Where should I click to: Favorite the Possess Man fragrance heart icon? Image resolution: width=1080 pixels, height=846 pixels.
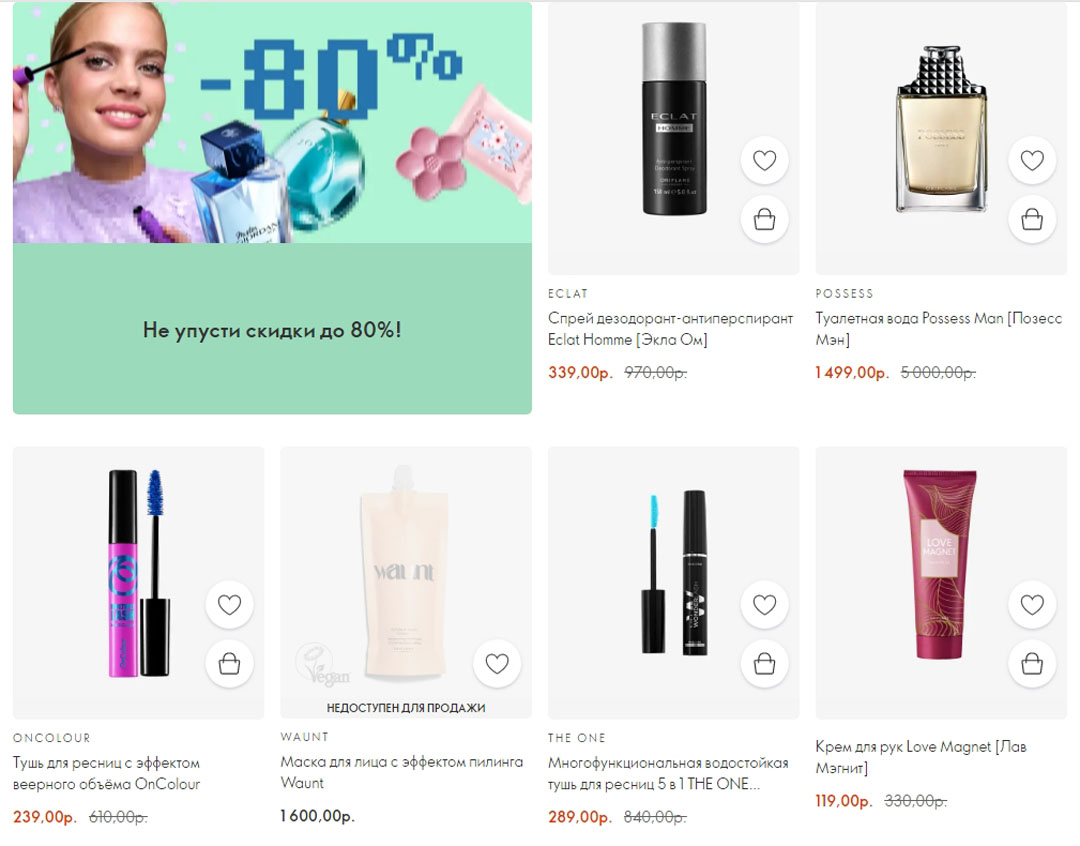coord(1032,160)
